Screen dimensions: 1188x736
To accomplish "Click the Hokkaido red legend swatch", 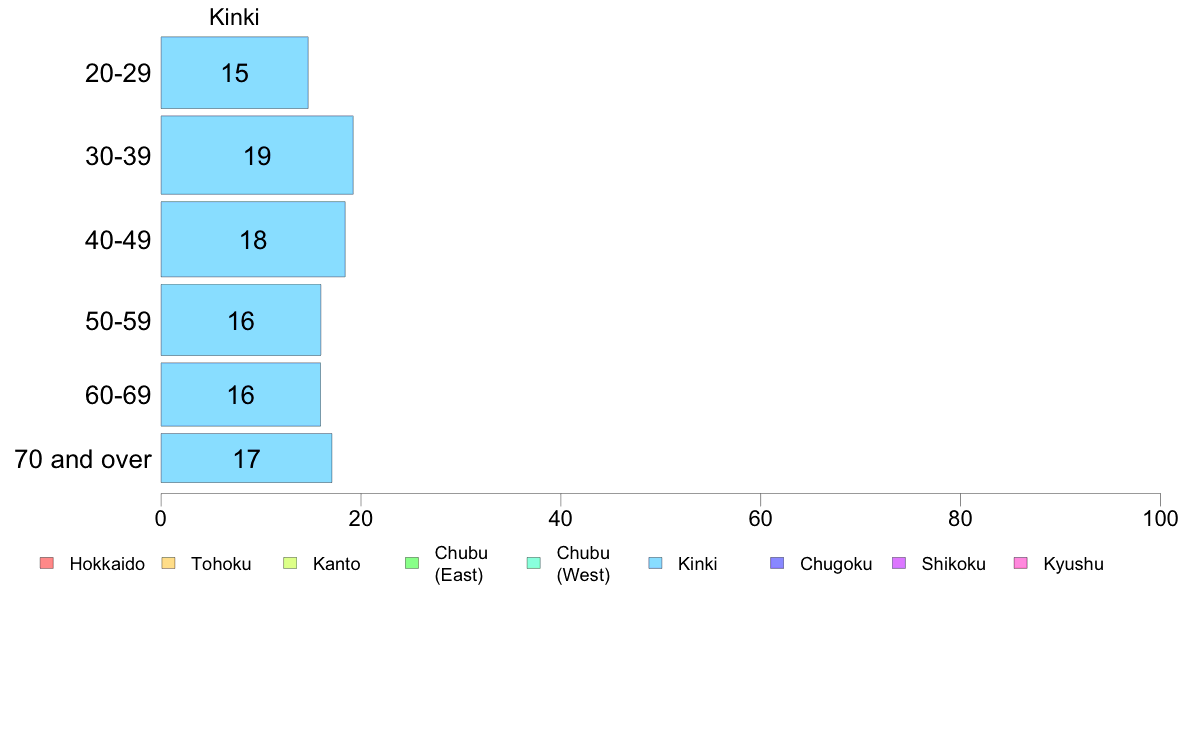I will point(47,563).
